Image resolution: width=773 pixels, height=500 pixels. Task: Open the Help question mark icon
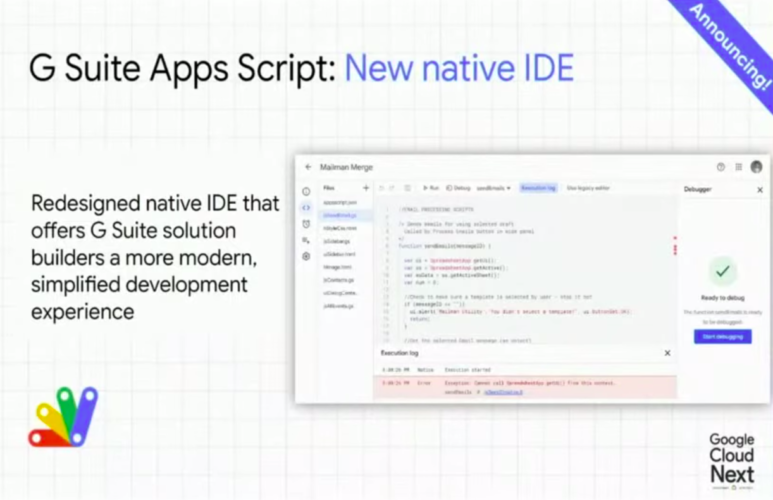tap(721, 167)
